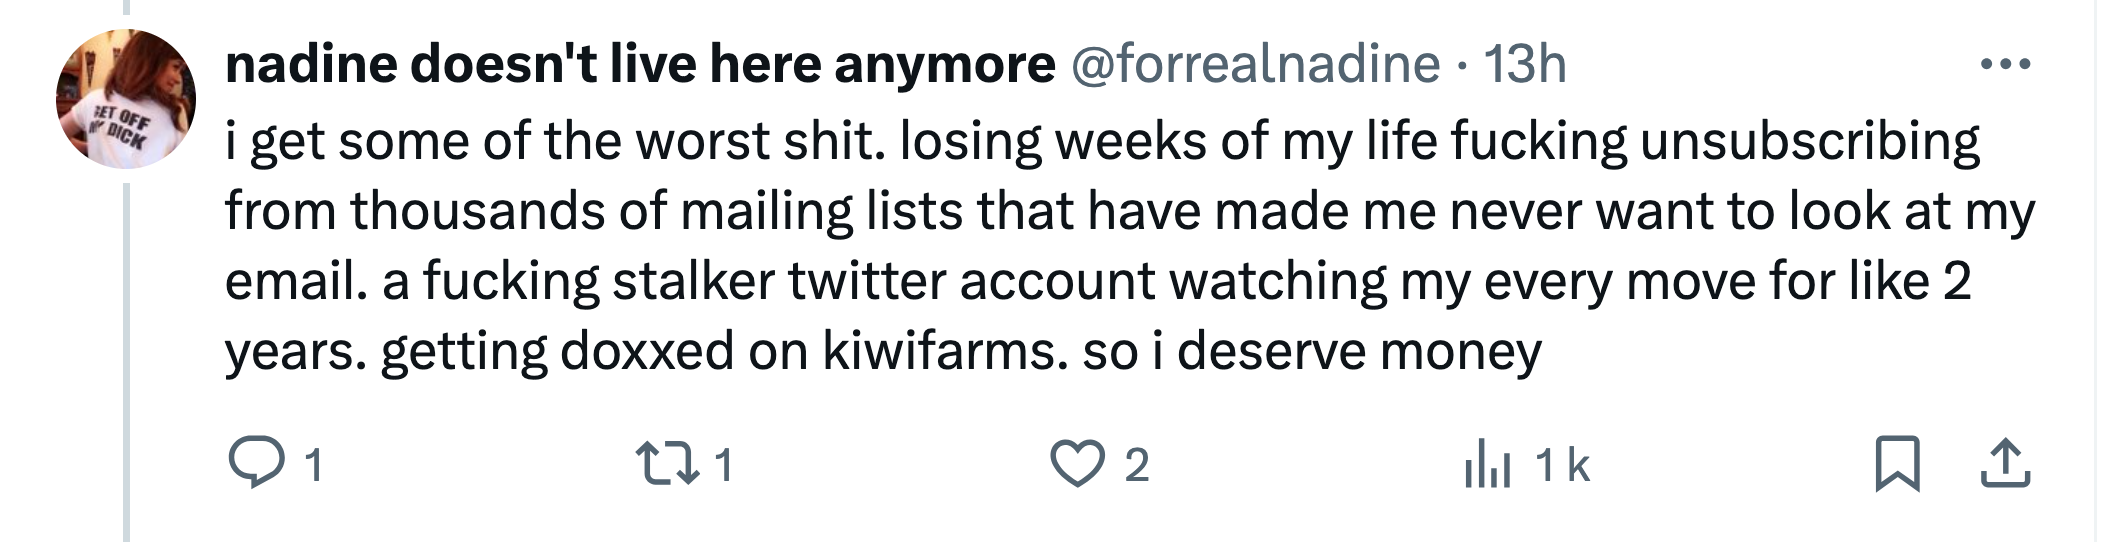Click the word 'unsubscribing' in the tweet text
This screenshot has width=2102, height=542.
[1809, 141]
